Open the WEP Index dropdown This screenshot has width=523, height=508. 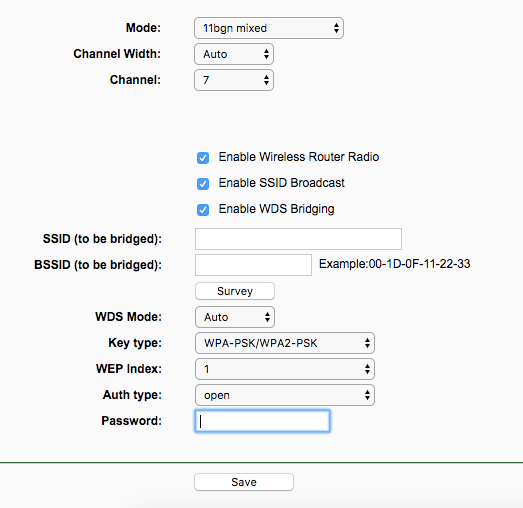tap(285, 369)
